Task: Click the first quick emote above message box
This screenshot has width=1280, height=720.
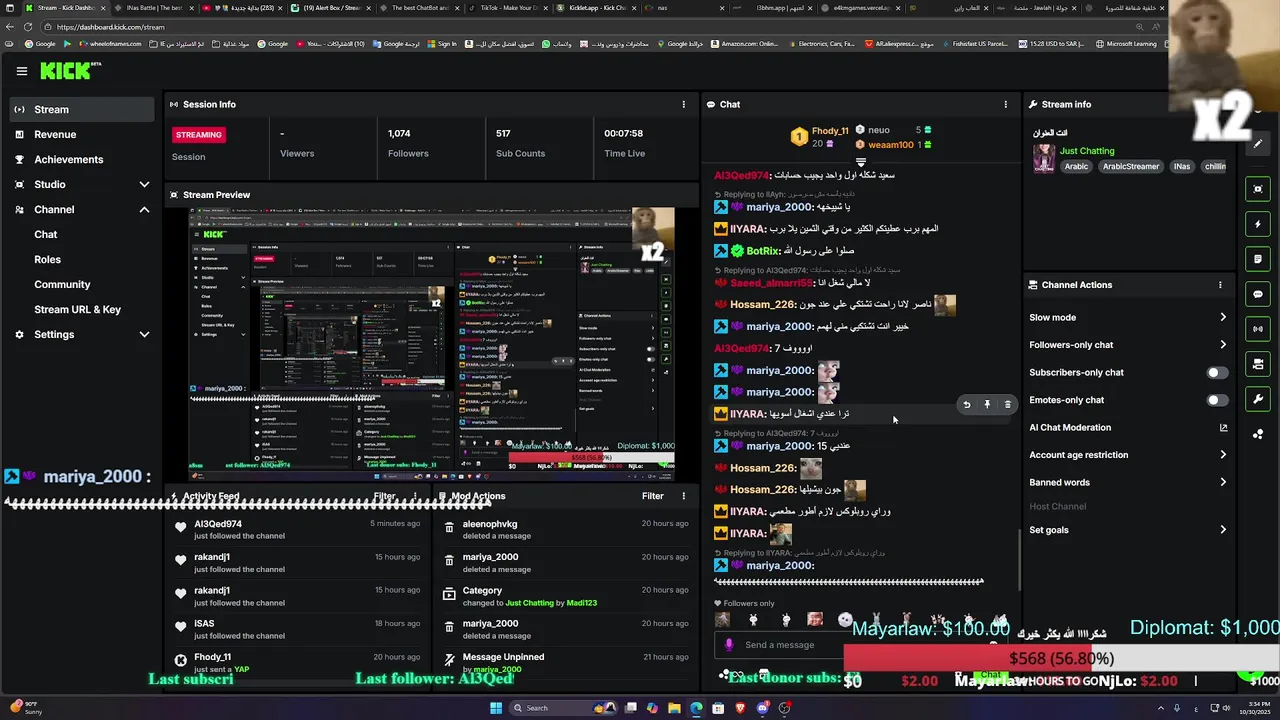Action: click(722, 620)
